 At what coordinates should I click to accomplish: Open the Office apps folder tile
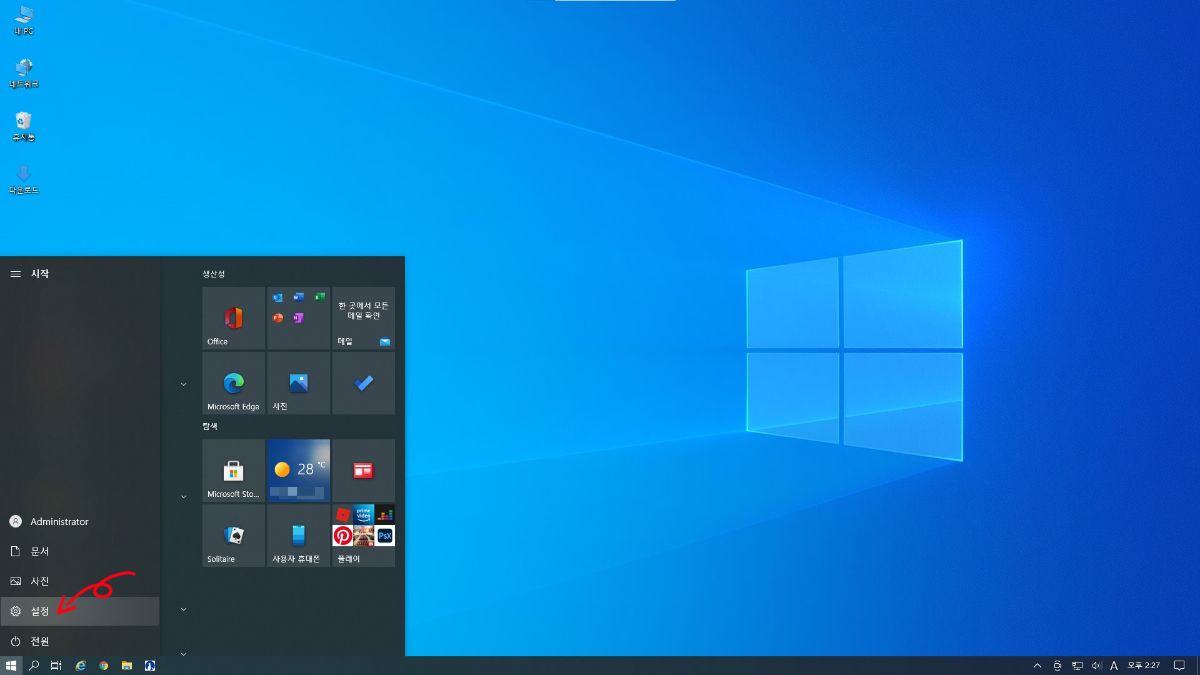pyautogui.click(x=298, y=318)
